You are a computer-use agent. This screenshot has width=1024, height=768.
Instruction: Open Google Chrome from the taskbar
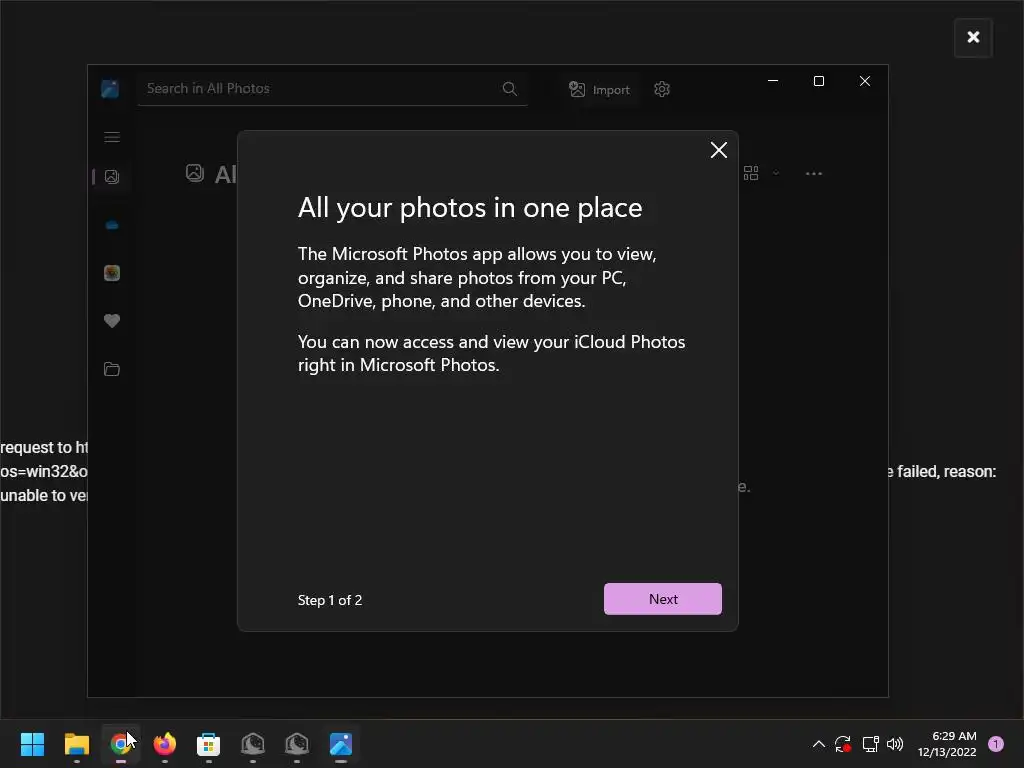[120, 744]
